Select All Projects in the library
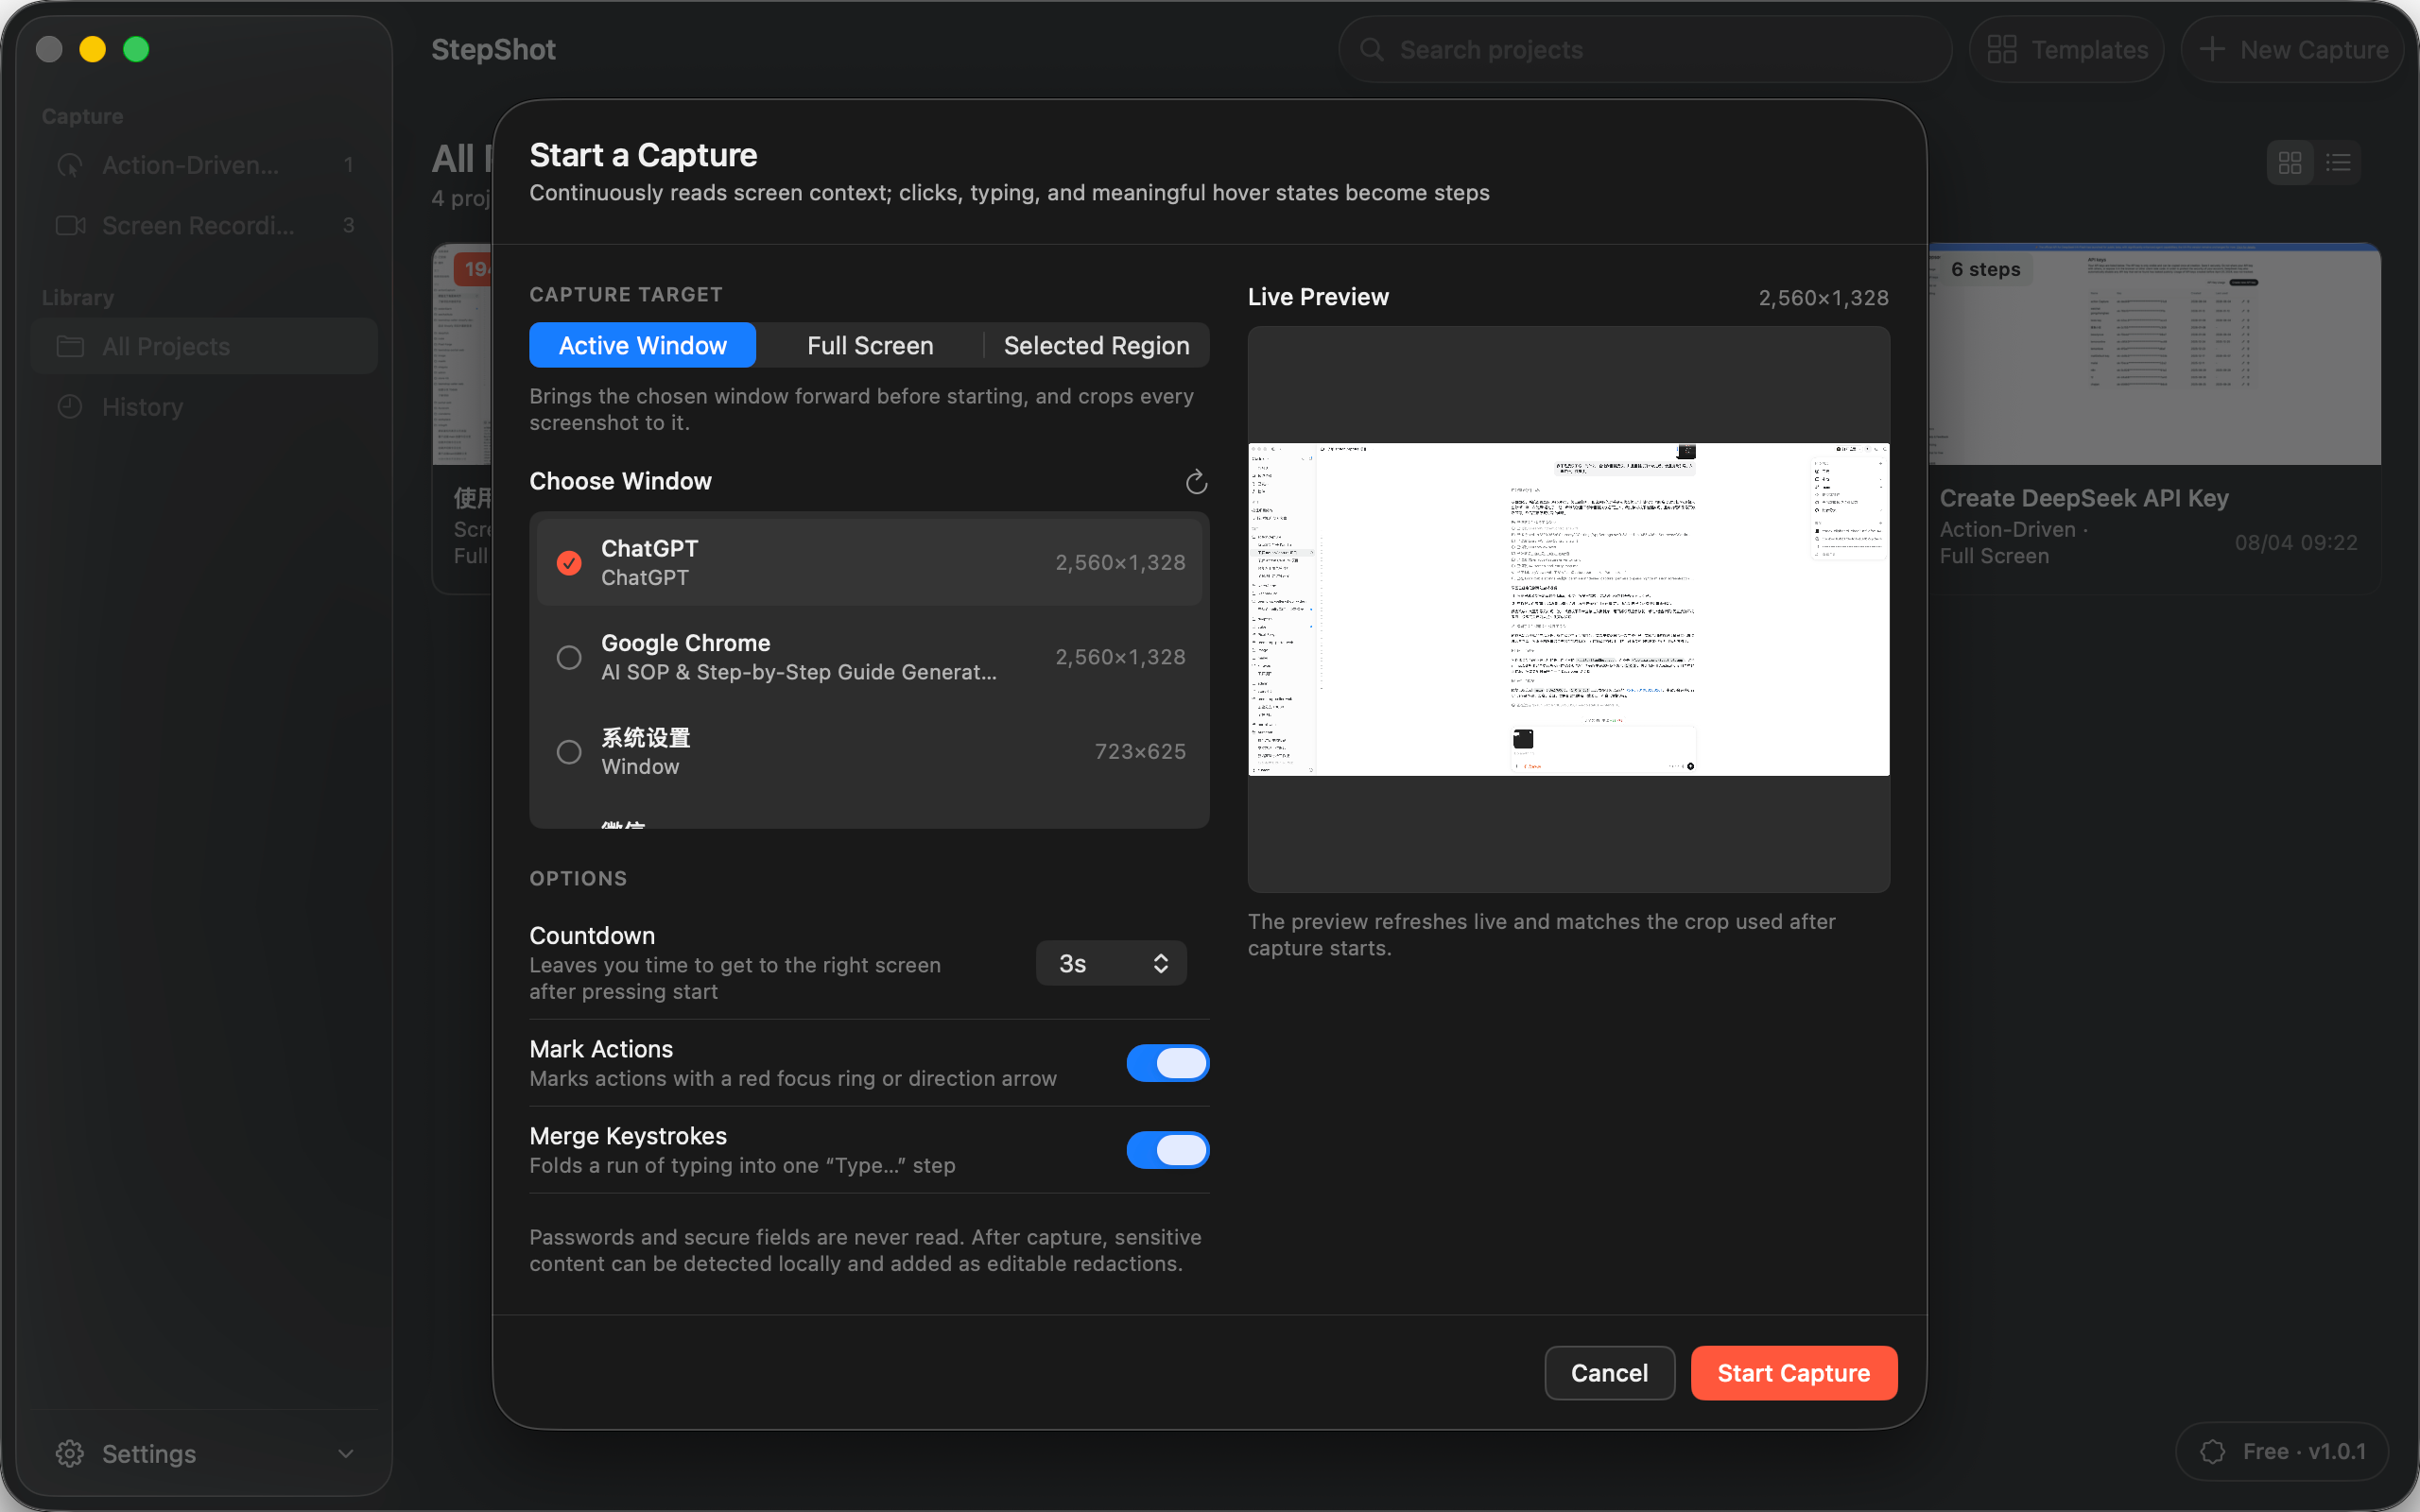 click(x=204, y=346)
